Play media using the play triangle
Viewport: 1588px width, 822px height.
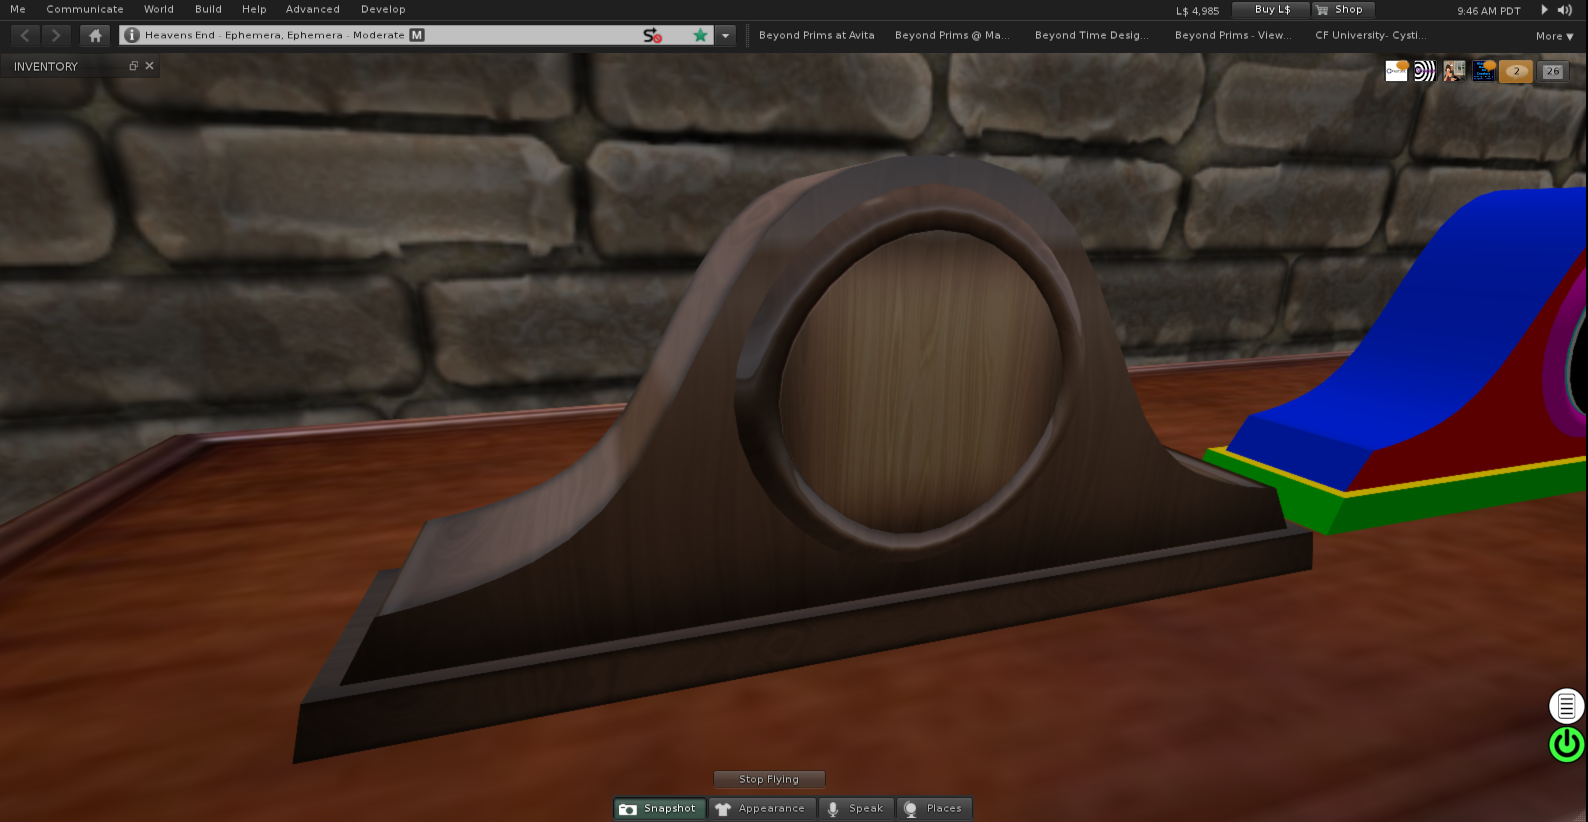click(x=1544, y=10)
